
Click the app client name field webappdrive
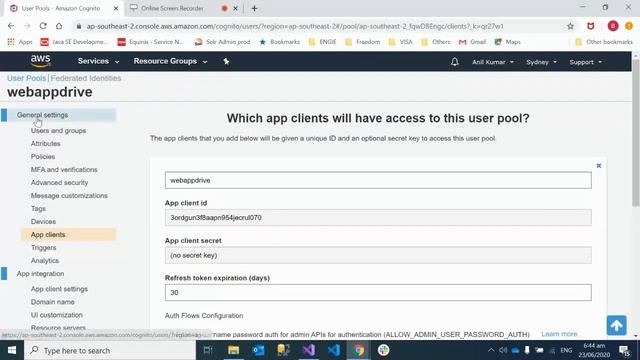point(378,180)
